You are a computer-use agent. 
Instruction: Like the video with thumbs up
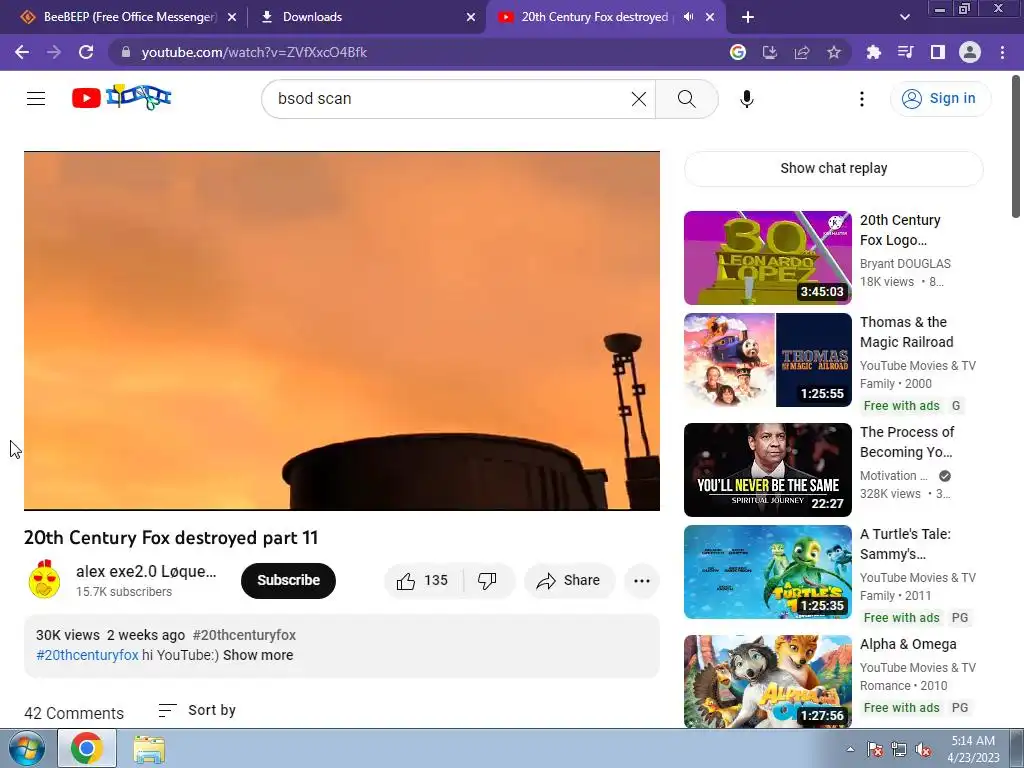point(423,581)
